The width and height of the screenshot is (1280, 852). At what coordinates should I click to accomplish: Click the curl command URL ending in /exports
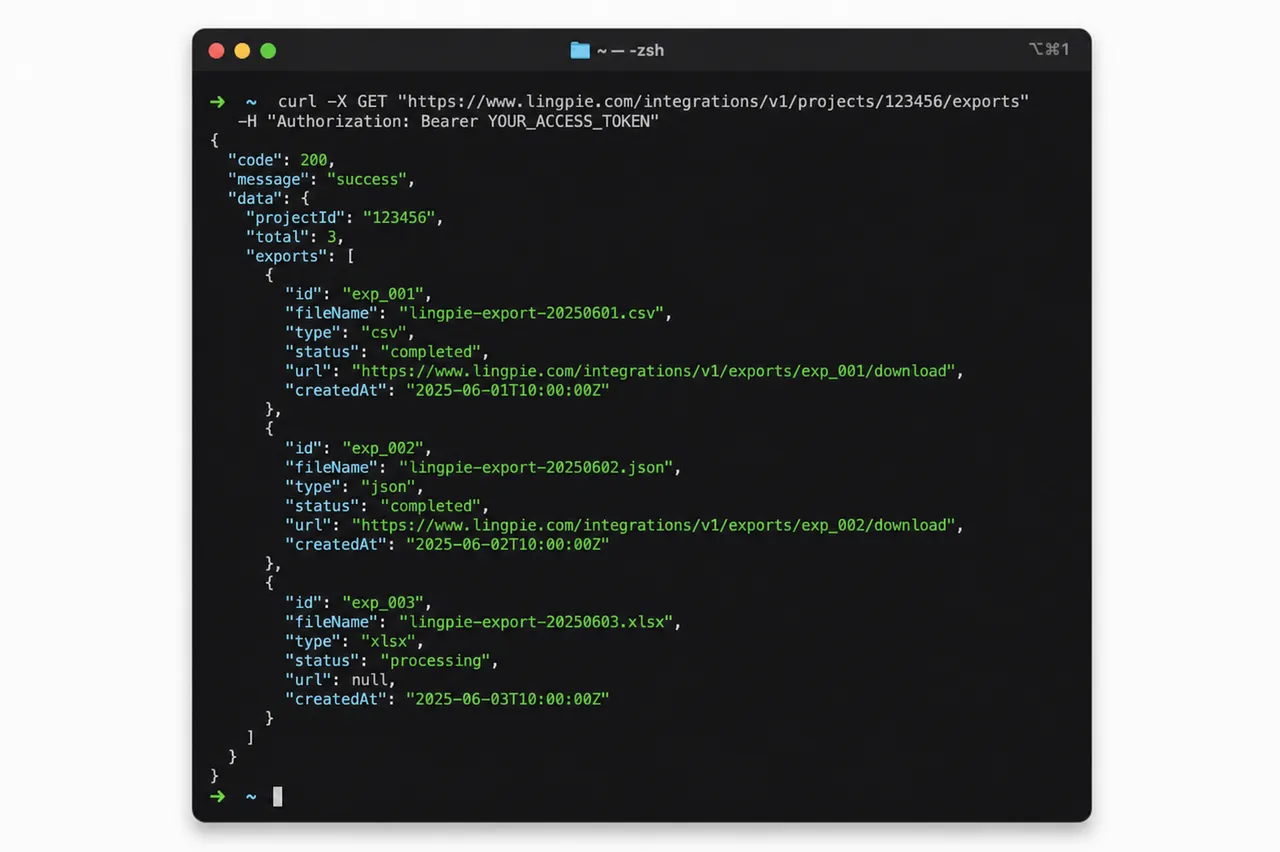713,102
